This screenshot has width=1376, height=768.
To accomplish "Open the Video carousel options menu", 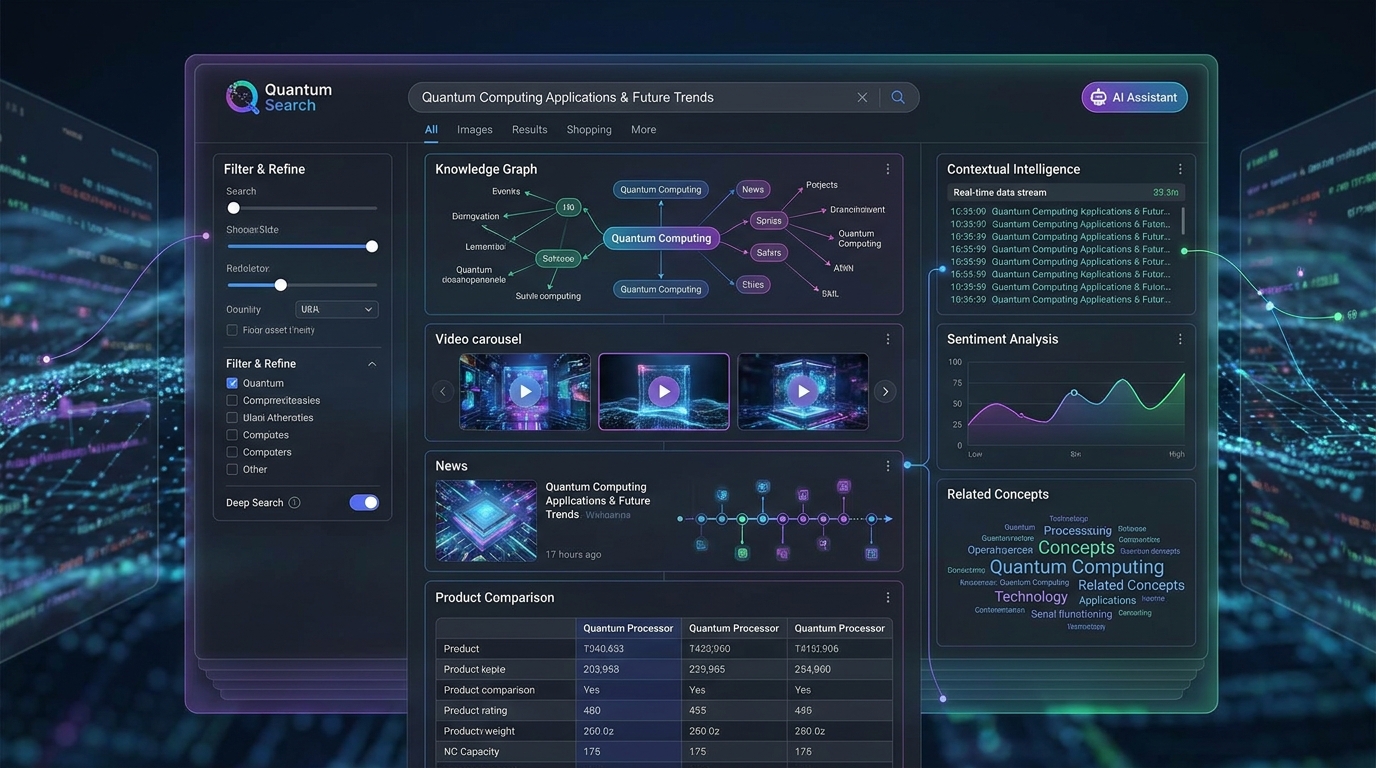I will tap(887, 339).
